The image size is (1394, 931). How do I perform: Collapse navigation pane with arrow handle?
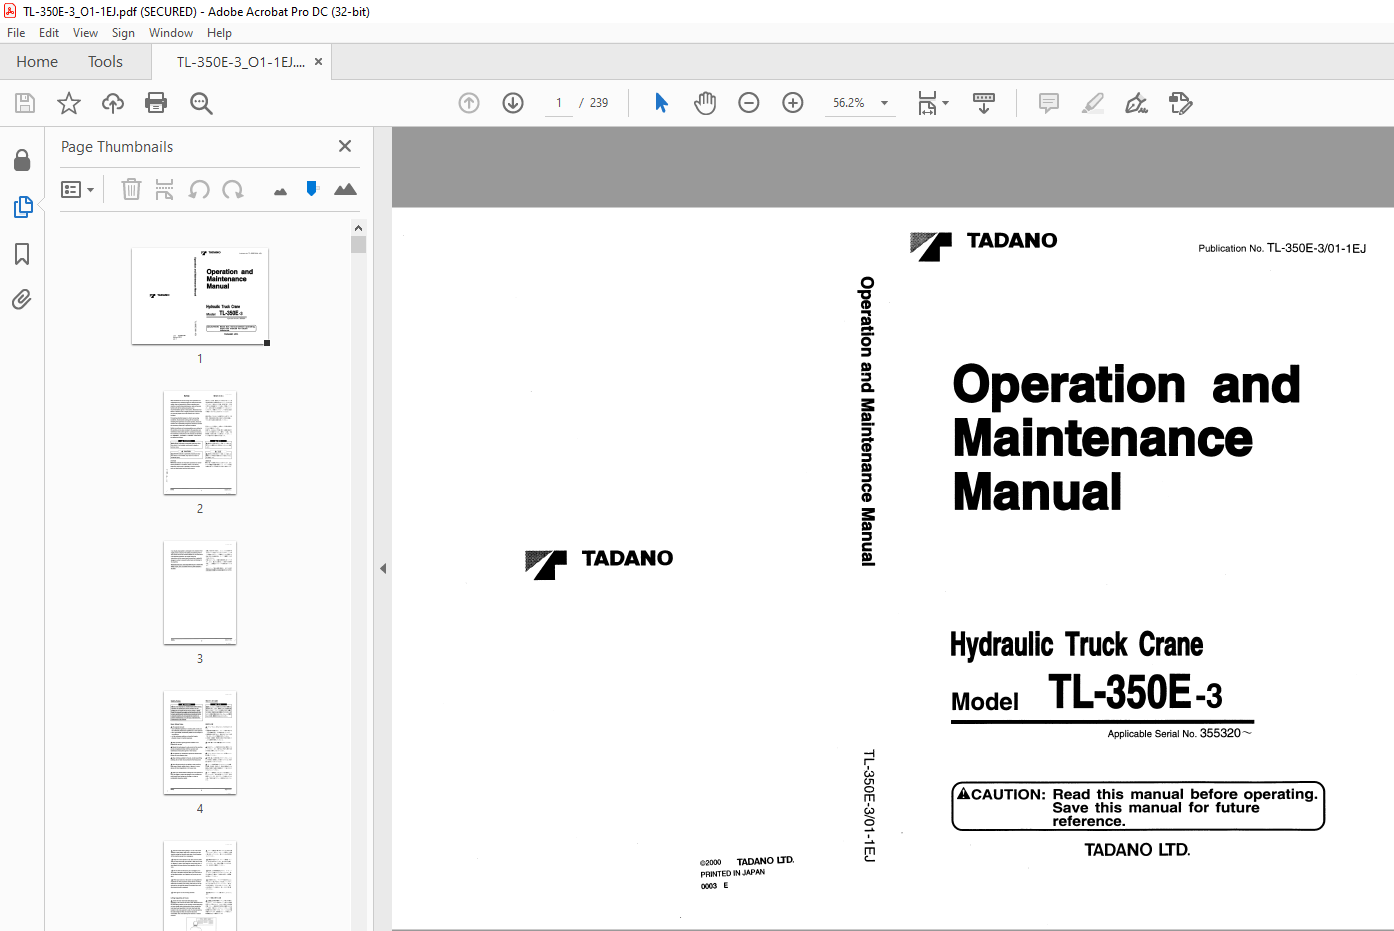click(383, 568)
